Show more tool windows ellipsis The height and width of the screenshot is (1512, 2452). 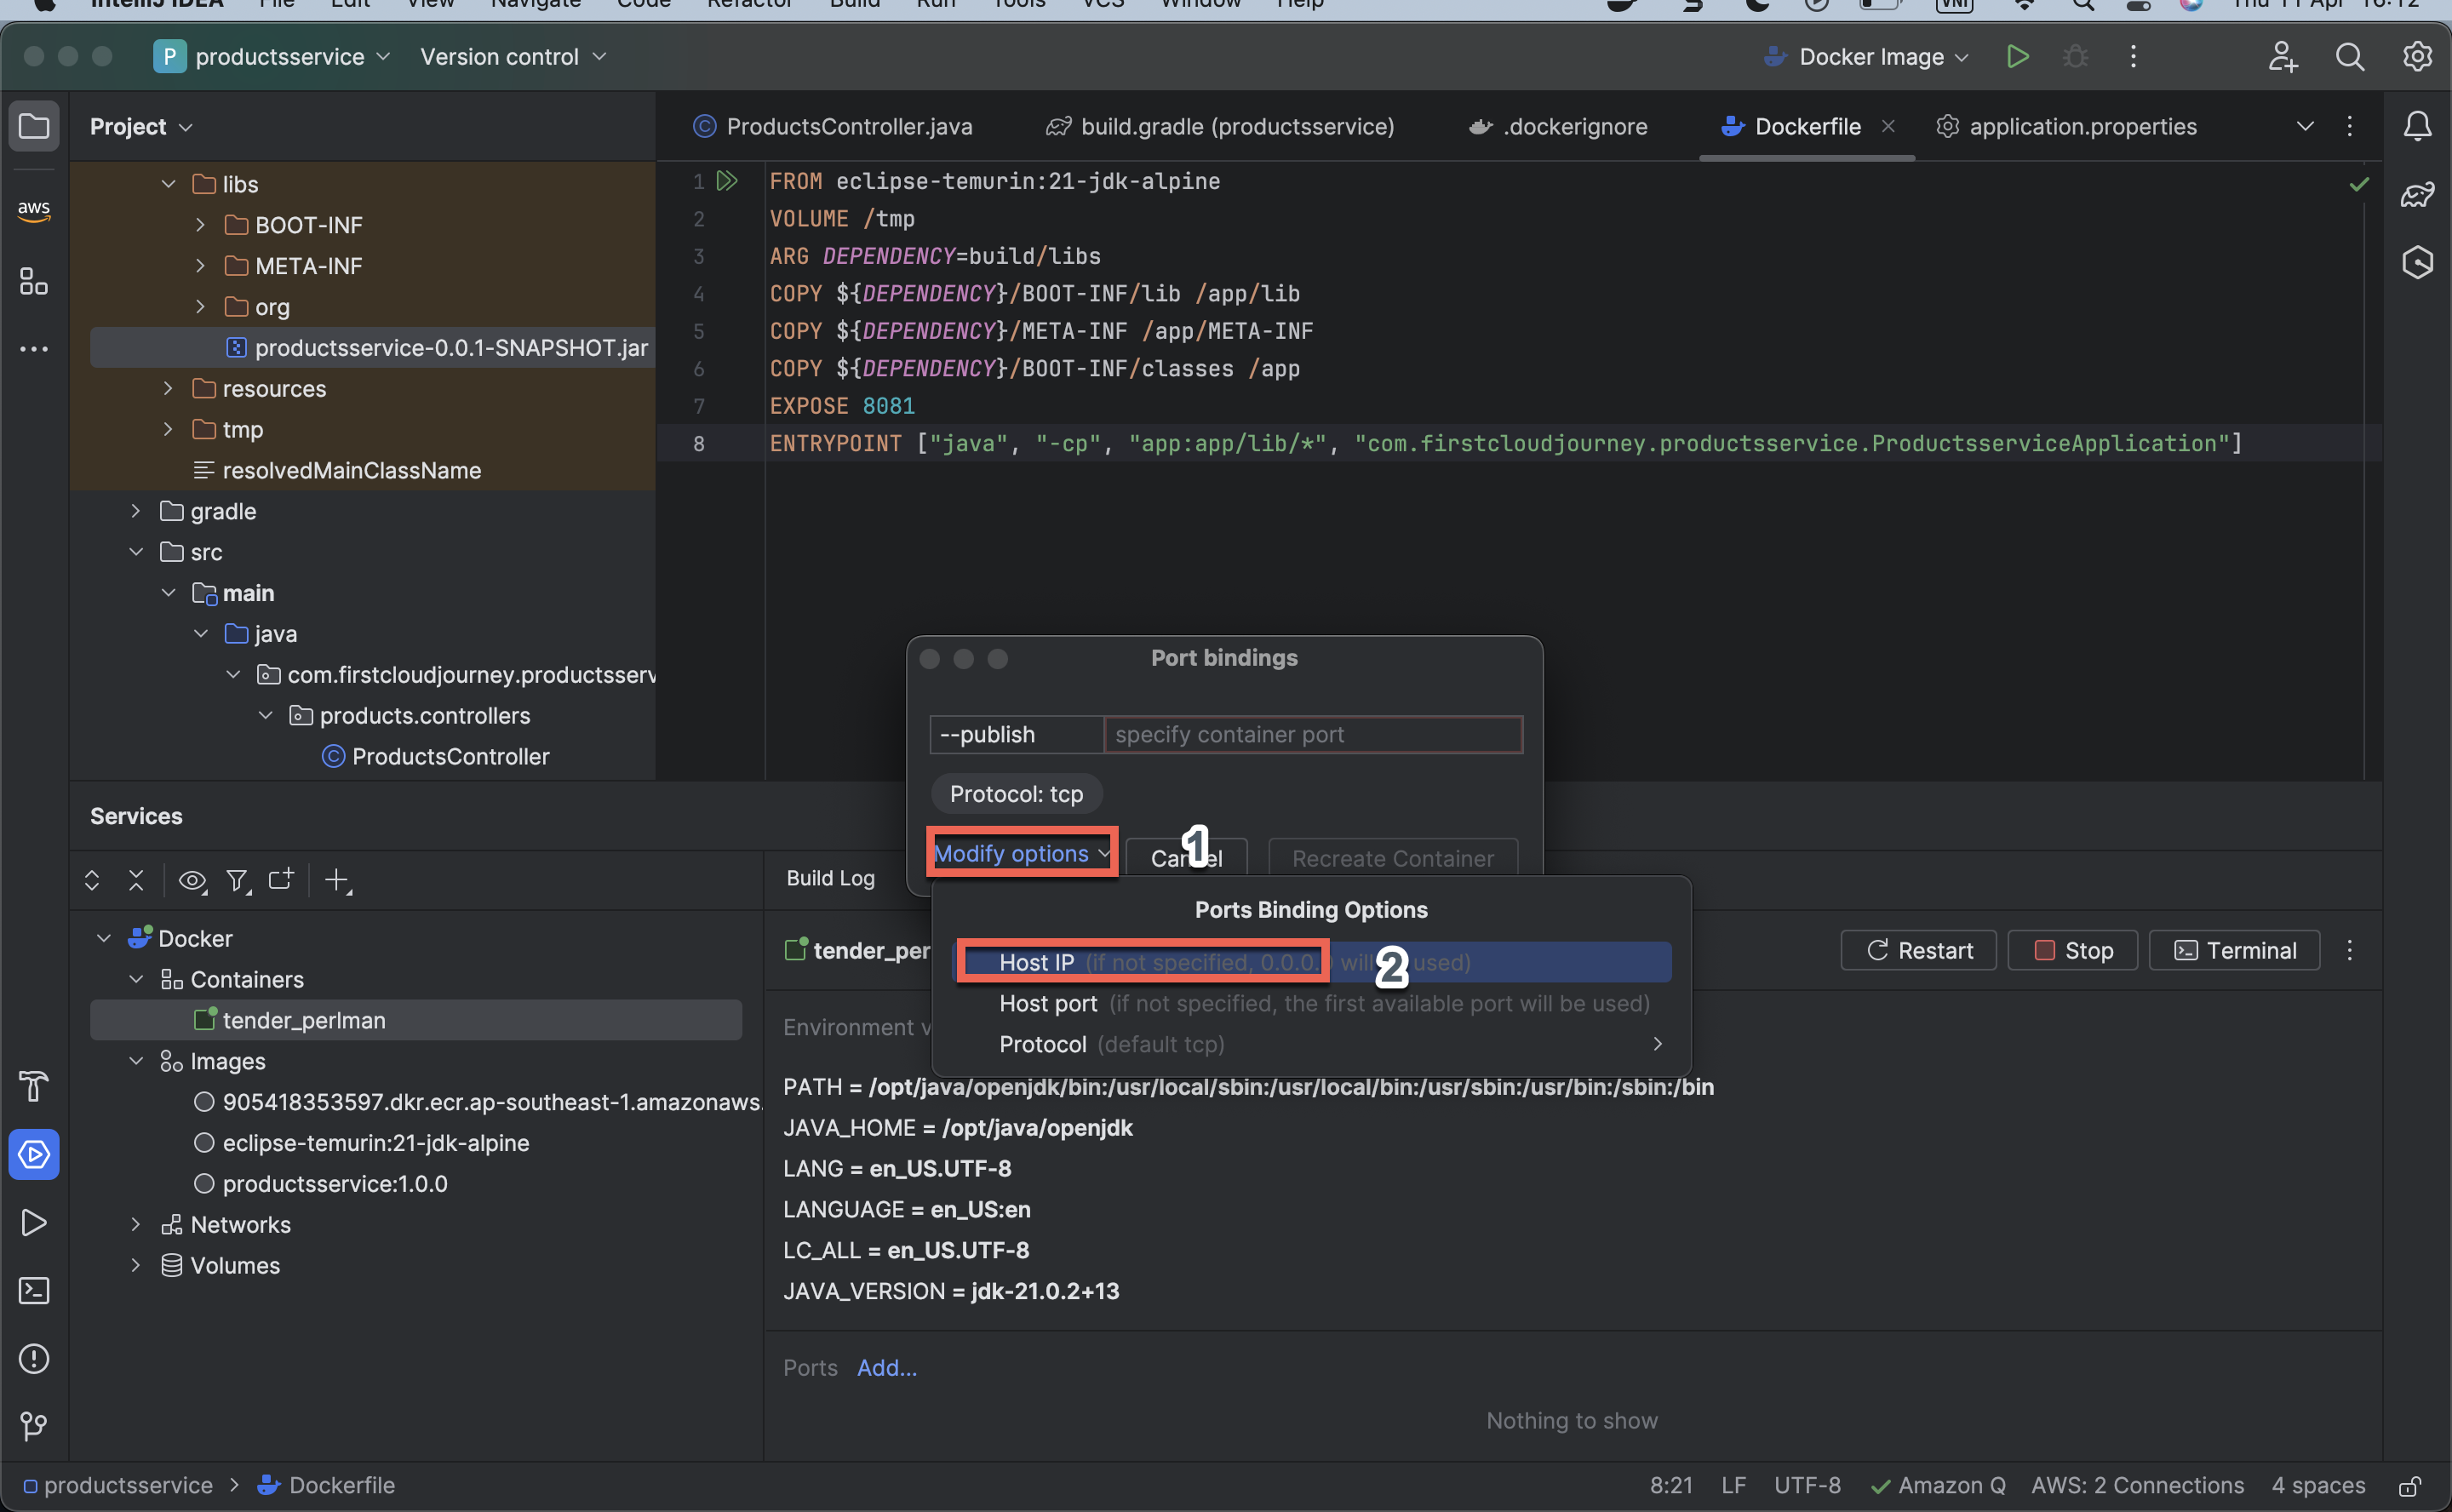point(34,349)
